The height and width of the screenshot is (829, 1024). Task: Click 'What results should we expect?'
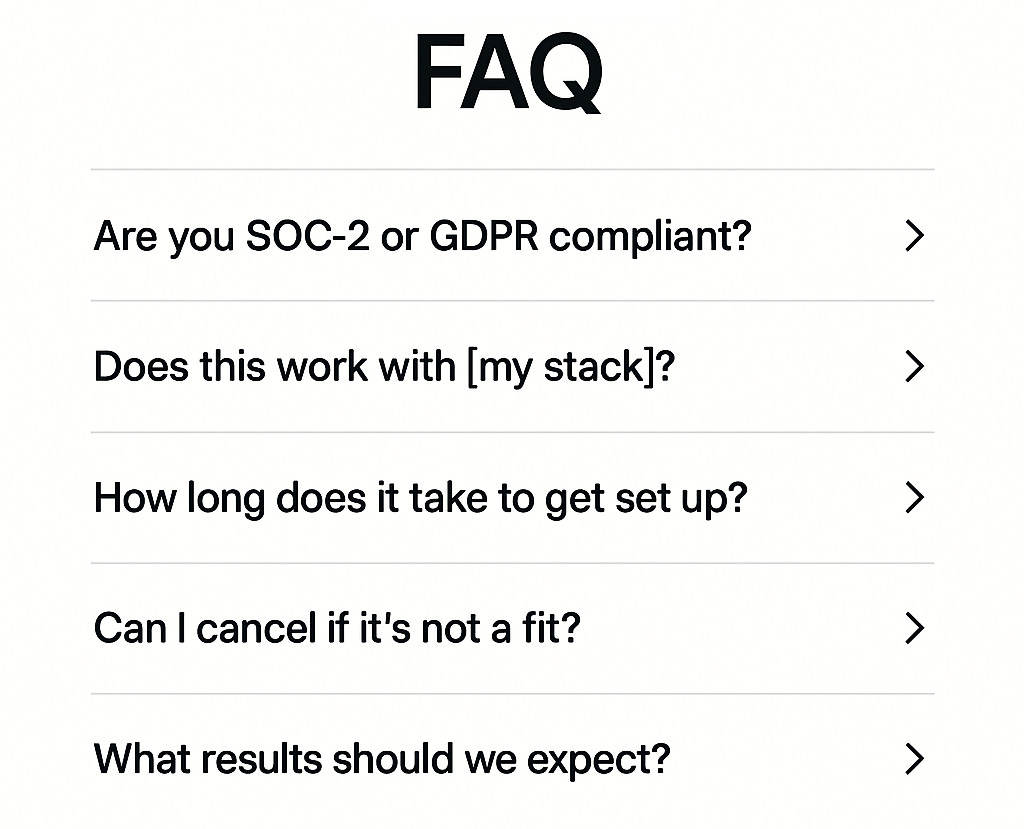click(x=382, y=759)
